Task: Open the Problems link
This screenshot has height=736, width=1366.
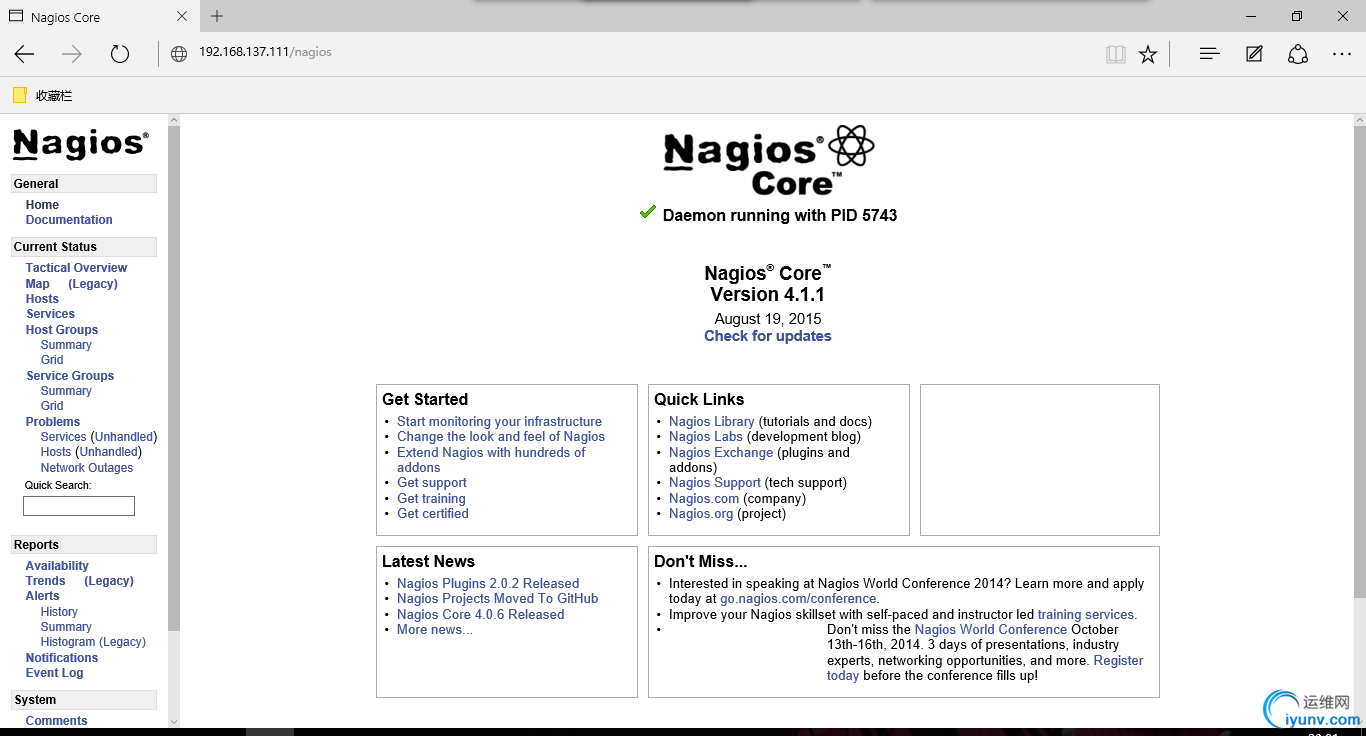Action: tap(53, 422)
